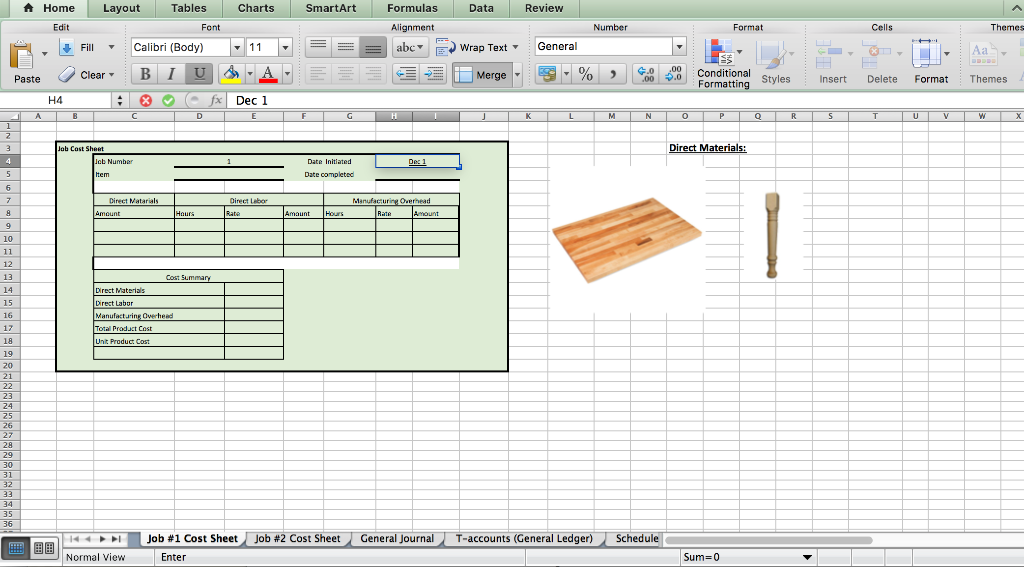Screen dimensions: 1024x567
Task: Open Merge options dropdown arrow
Action: pyautogui.click(x=517, y=74)
